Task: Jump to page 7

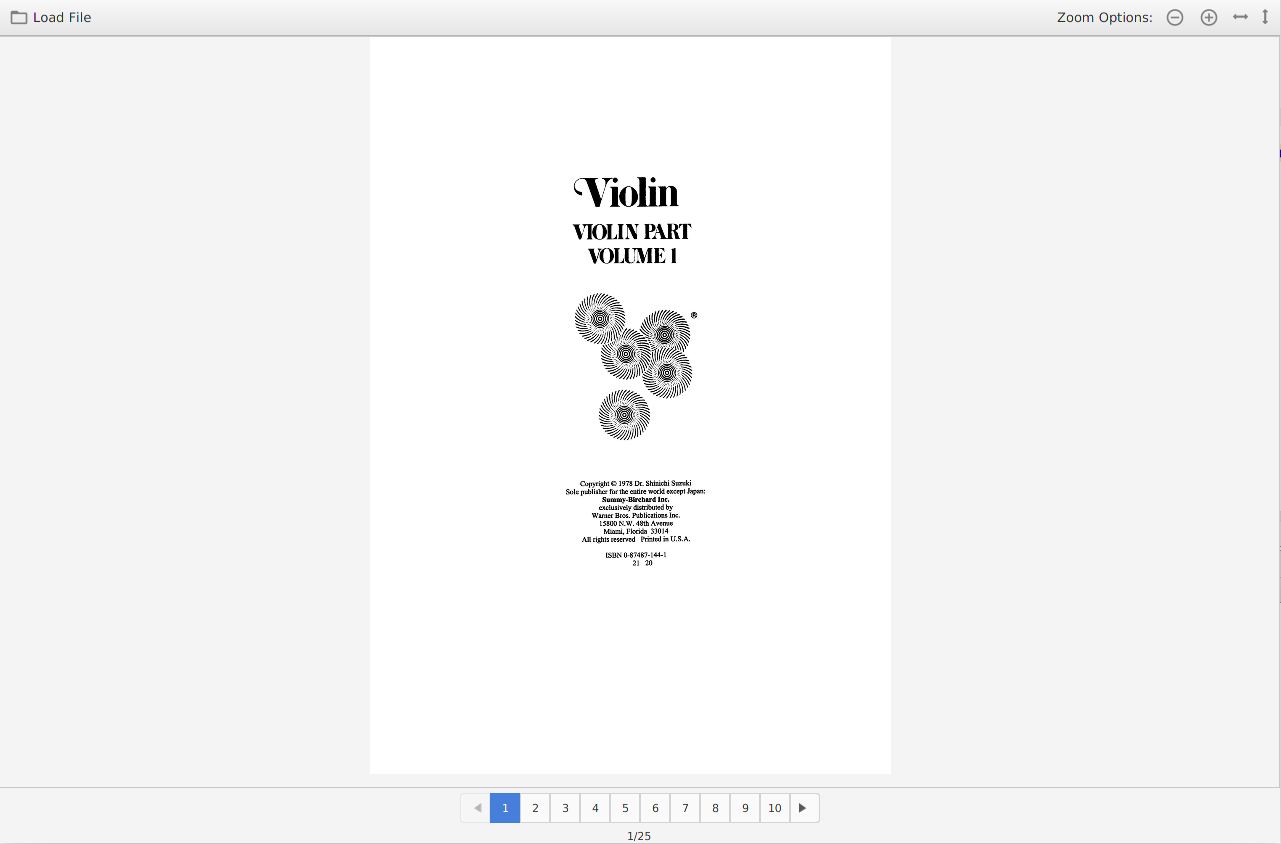Action: [x=685, y=808]
